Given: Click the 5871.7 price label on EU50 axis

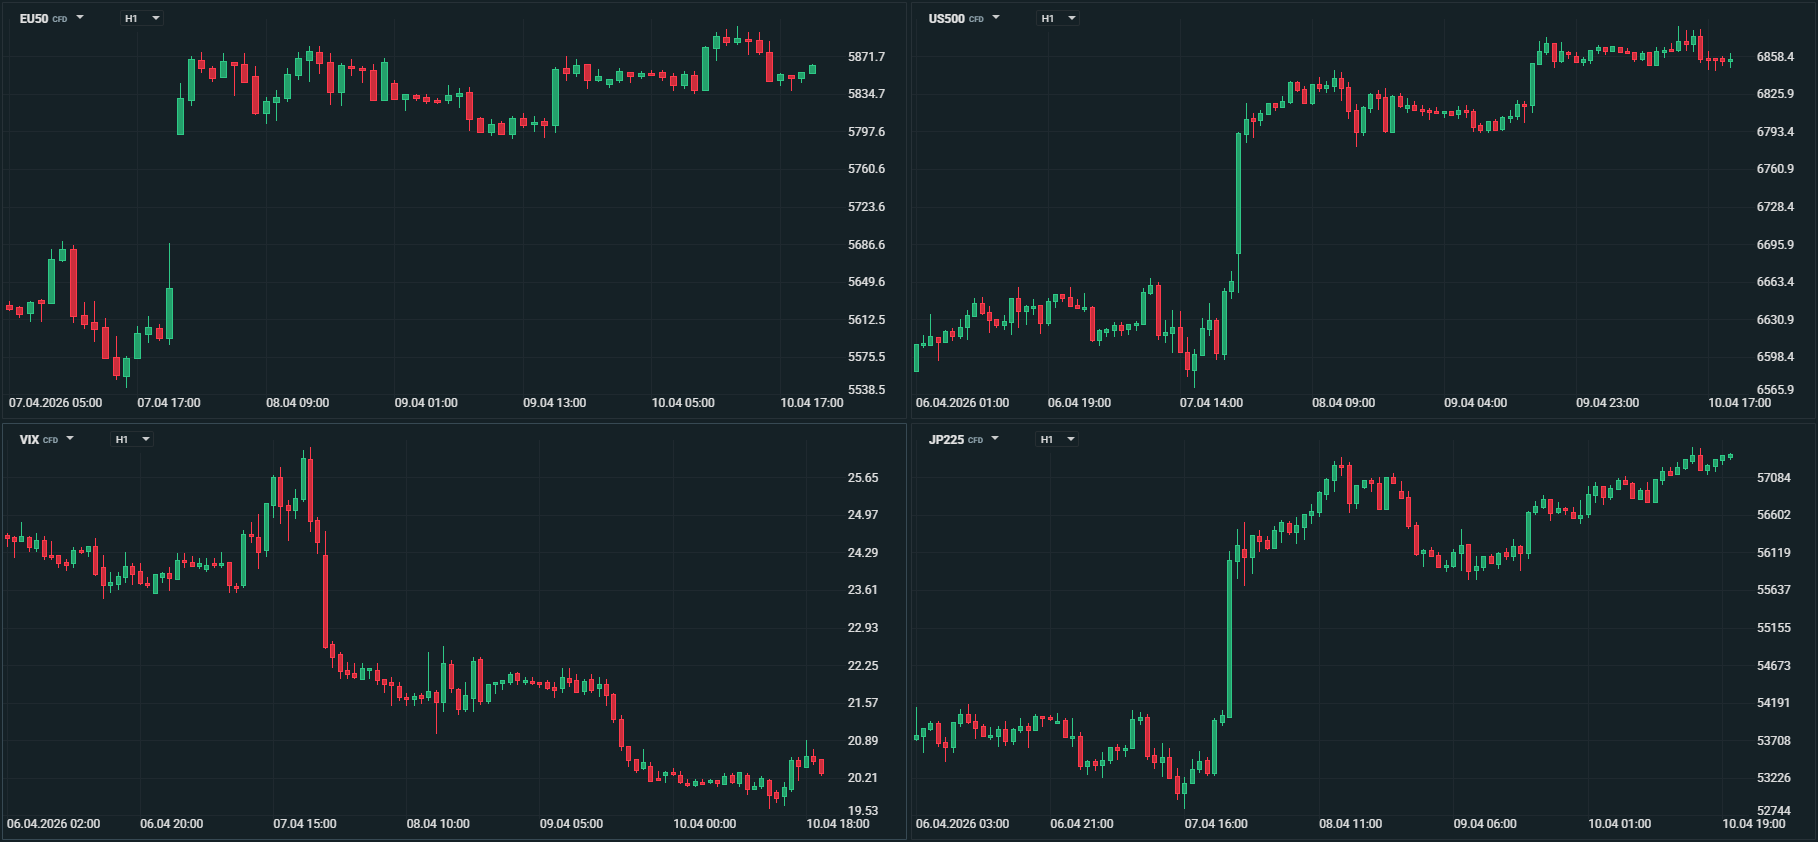Looking at the screenshot, I should coord(866,57).
